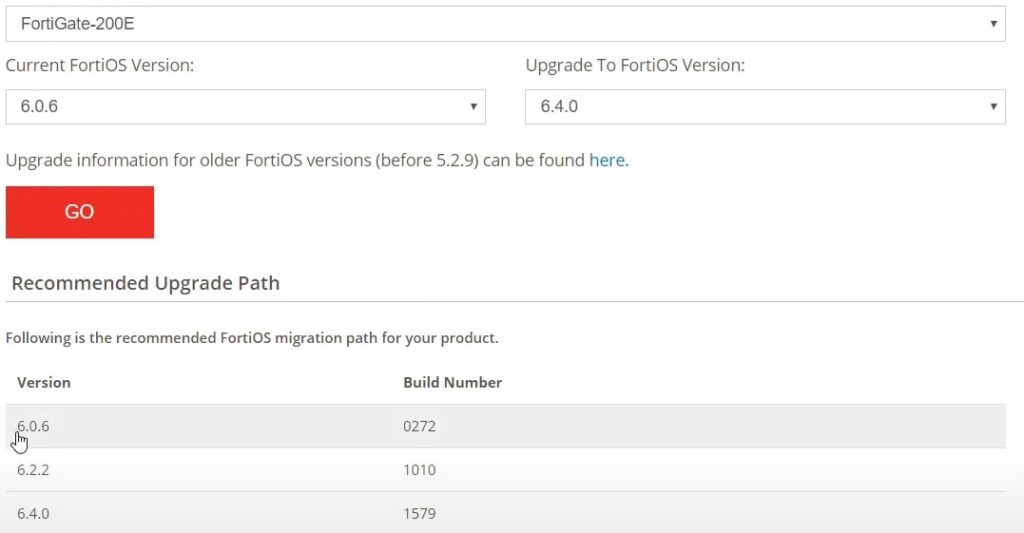1024x533 pixels.
Task: Click 'Following is the recommended FortiOS migration path' text
Action: tap(252, 338)
